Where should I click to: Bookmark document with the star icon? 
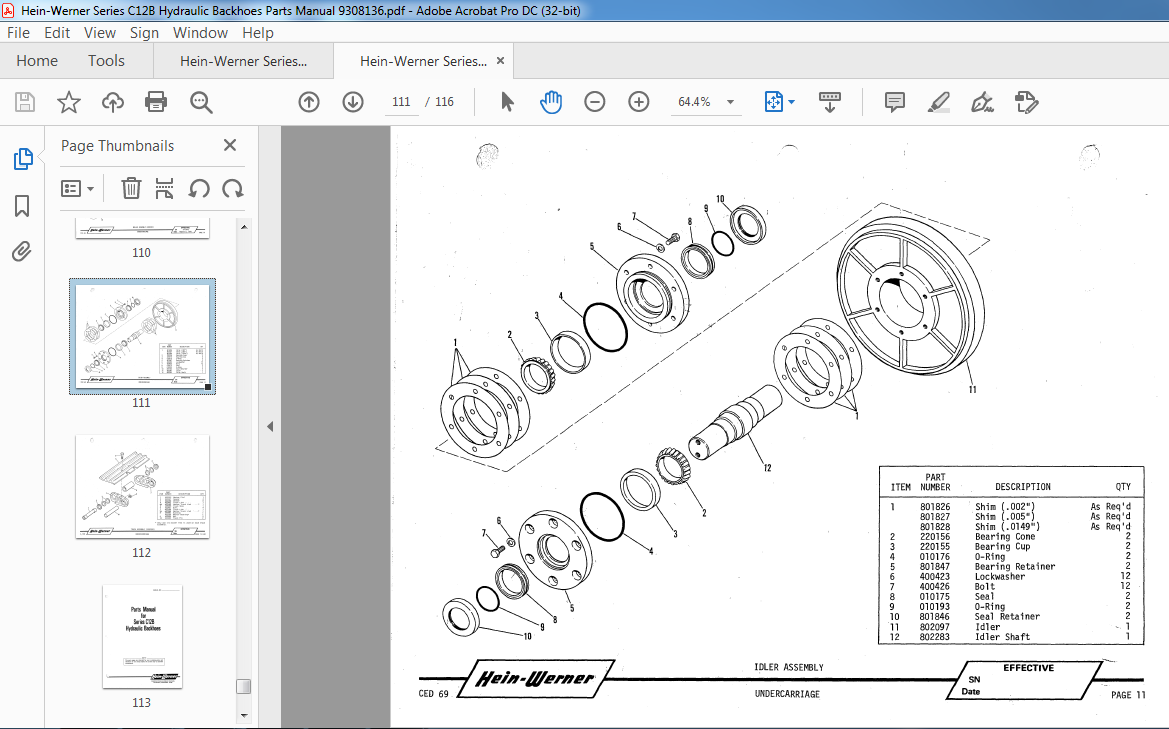[x=69, y=102]
